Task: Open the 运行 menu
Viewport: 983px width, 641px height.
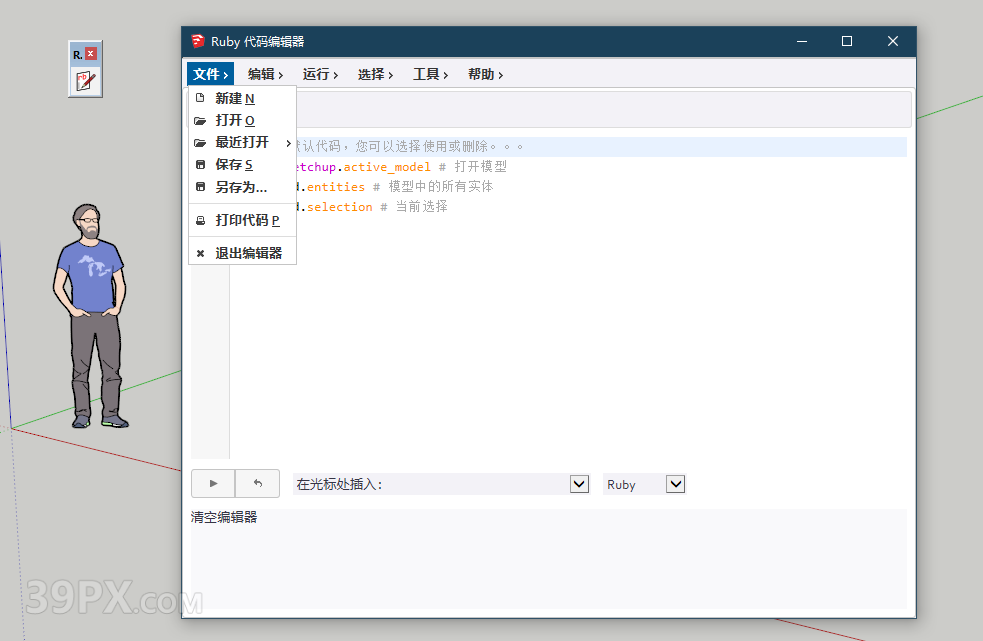Action: [320, 74]
